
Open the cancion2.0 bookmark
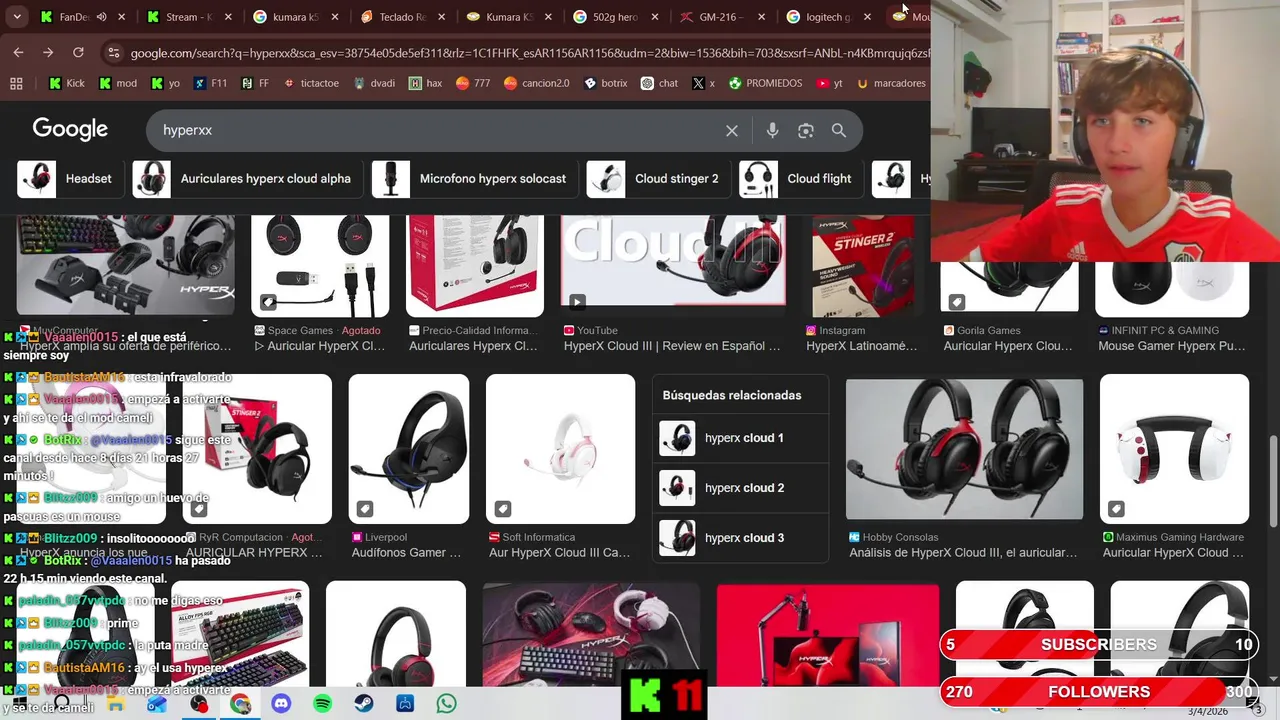click(536, 83)
